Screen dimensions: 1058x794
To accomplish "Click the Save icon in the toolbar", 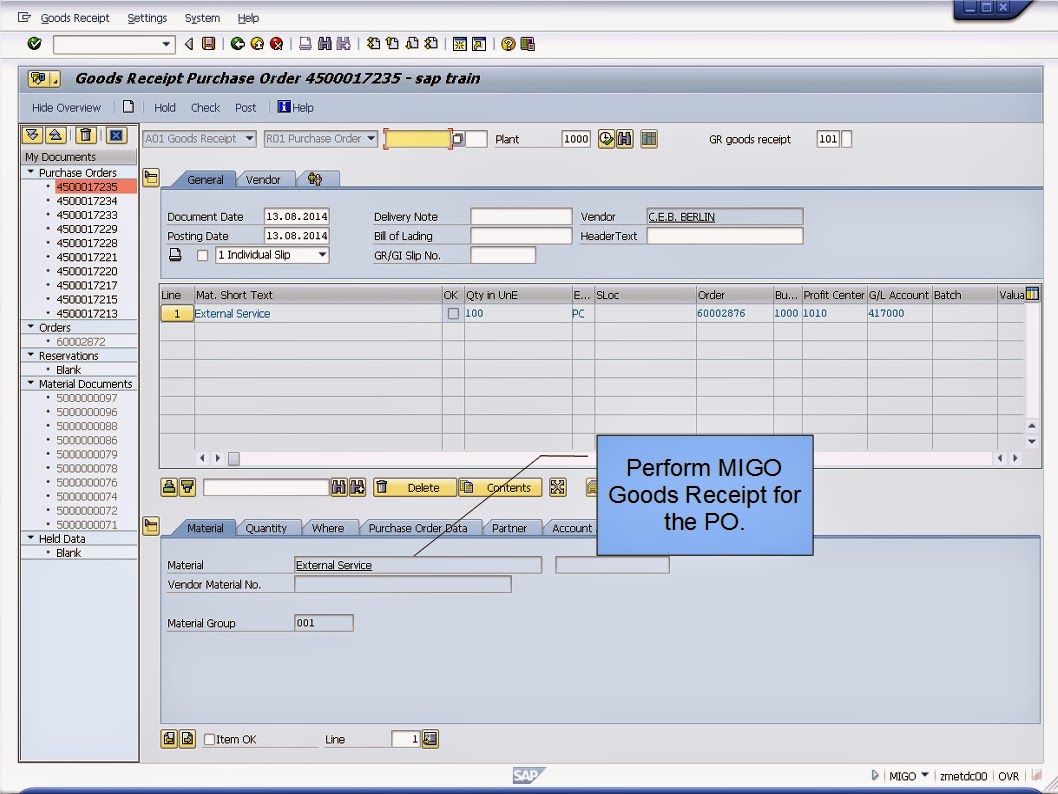I will click(209, 43).
